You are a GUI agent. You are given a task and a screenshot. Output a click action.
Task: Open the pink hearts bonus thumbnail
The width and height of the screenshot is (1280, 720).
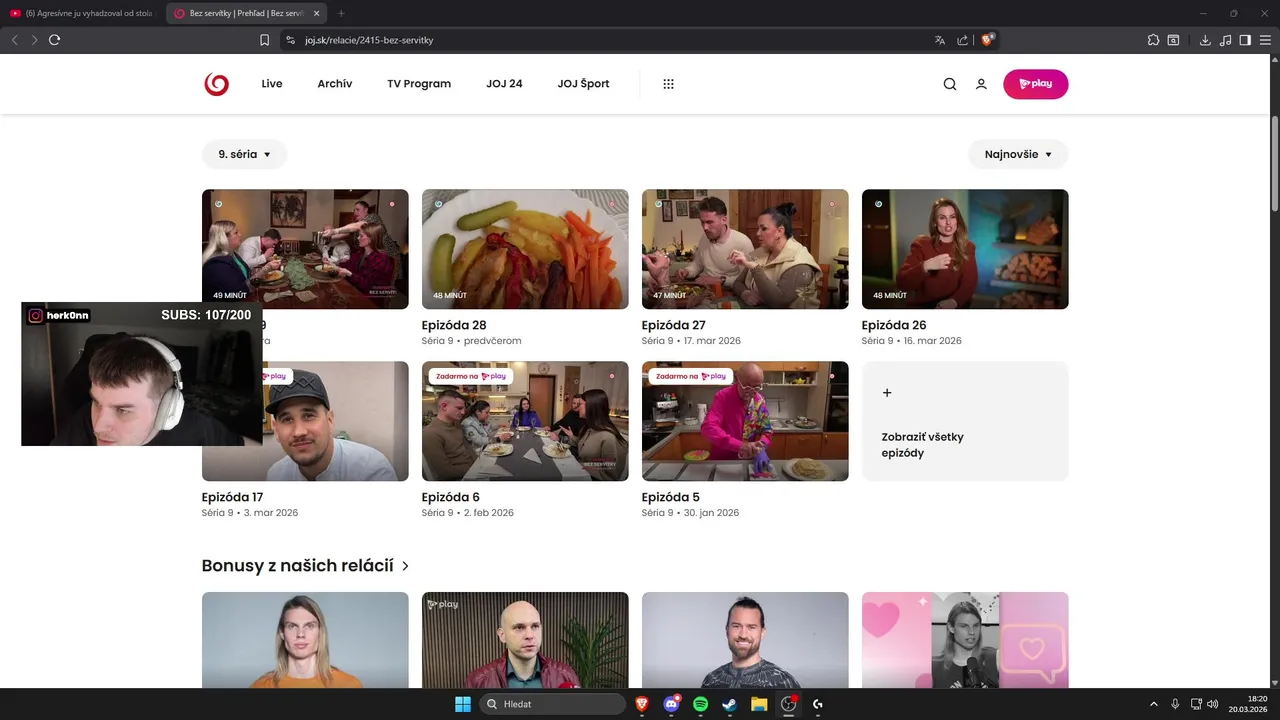965,640
